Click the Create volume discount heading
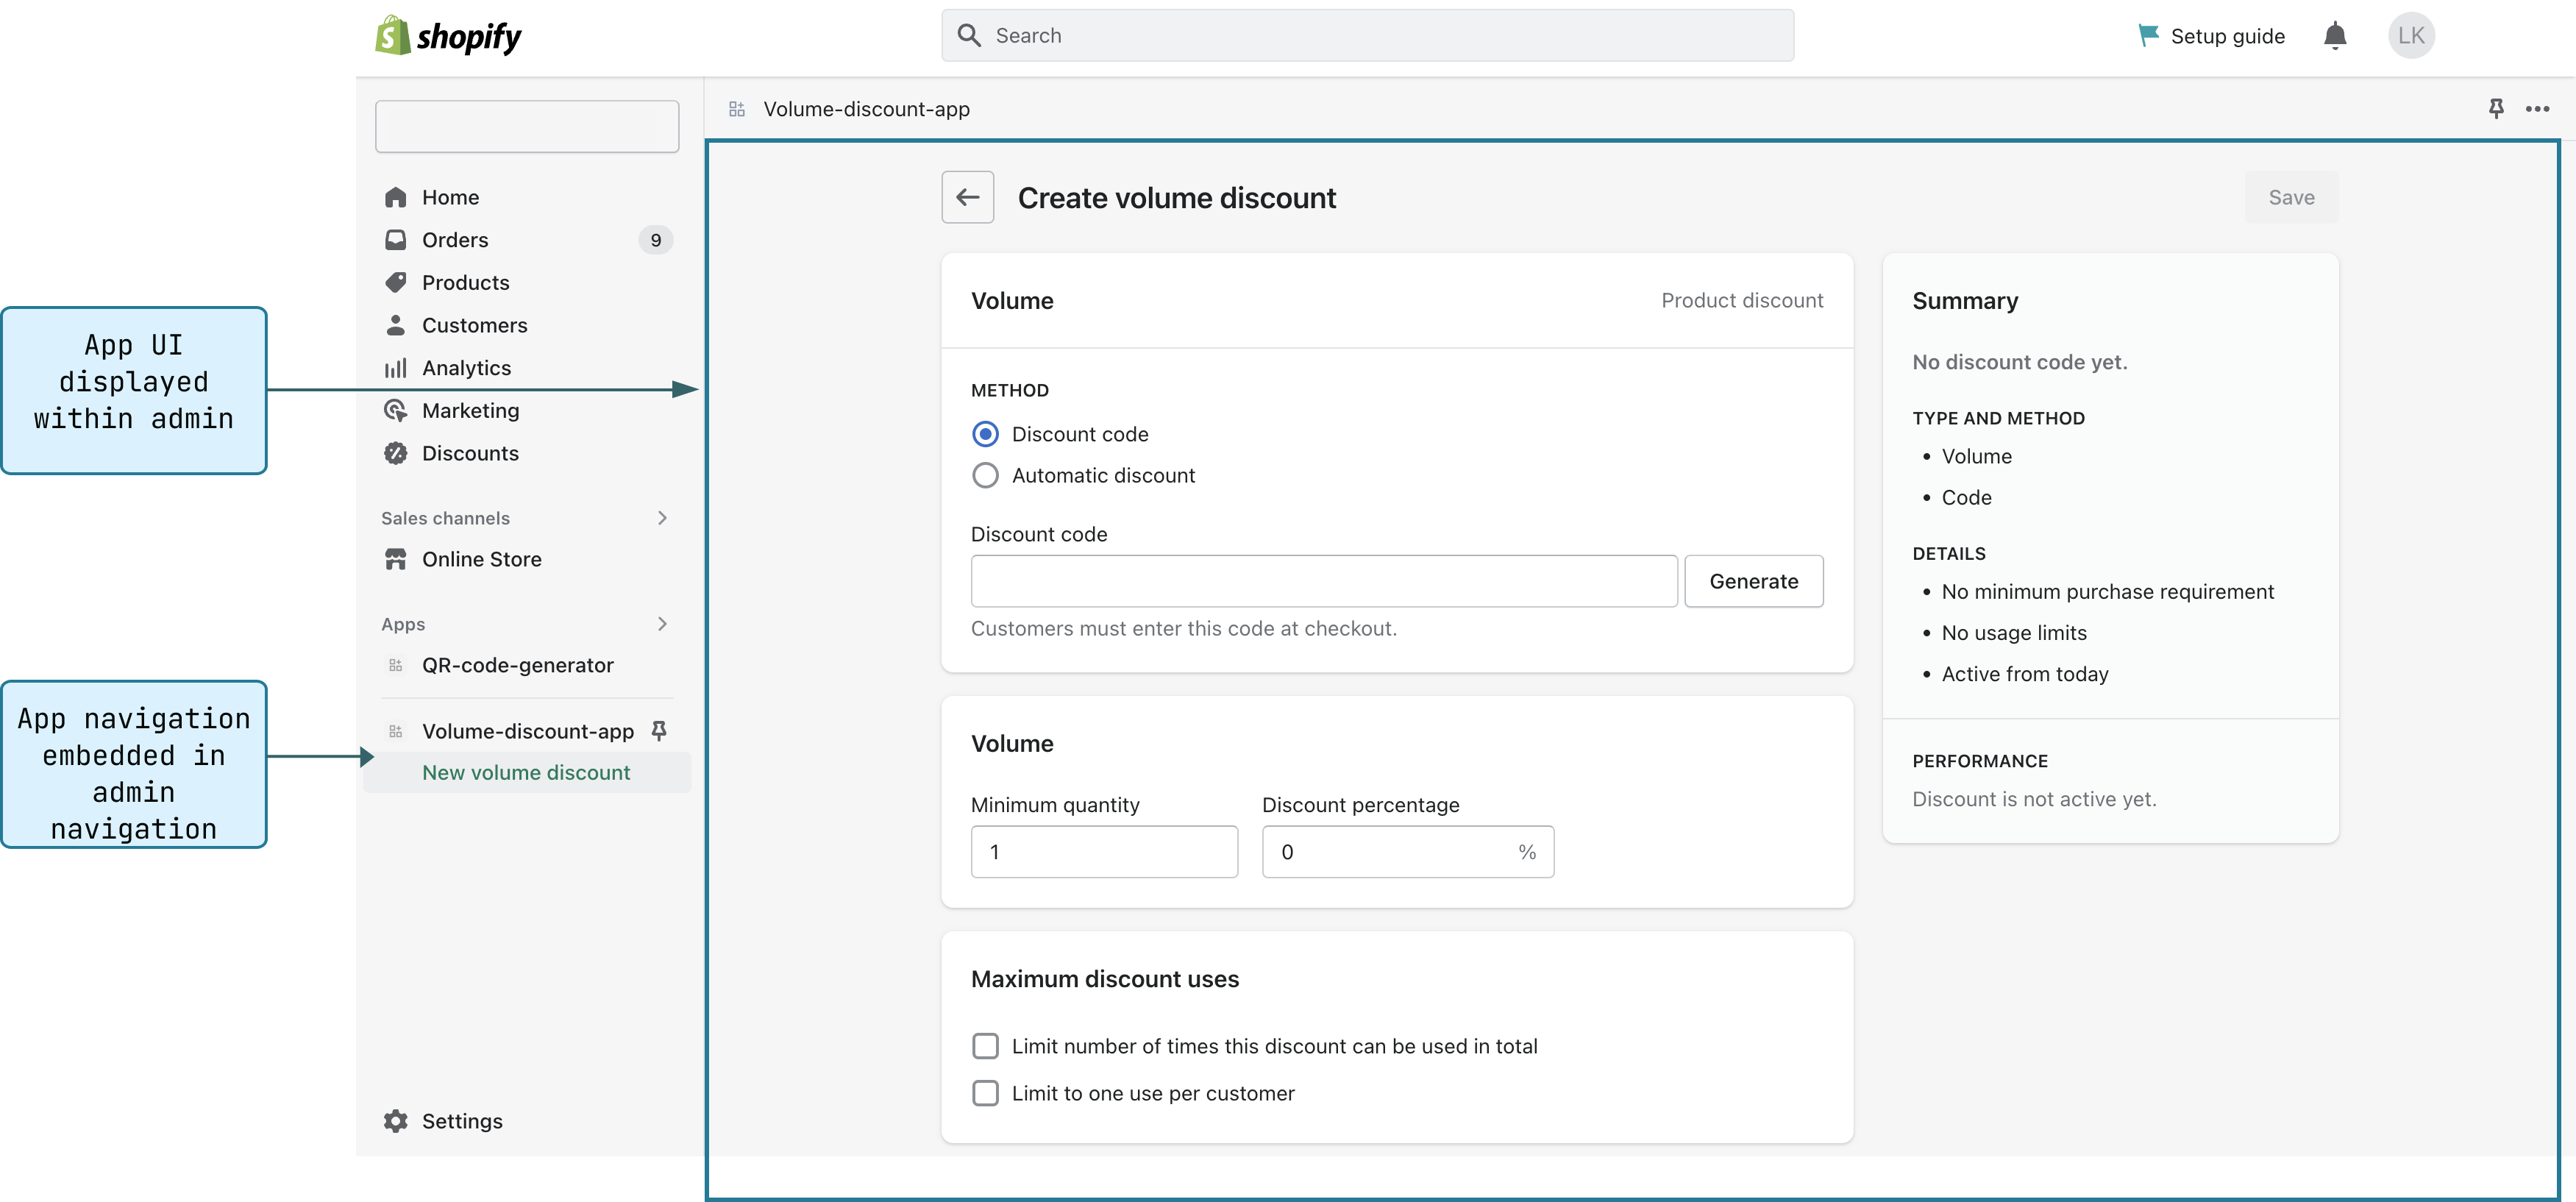 [x=1176, y=198]
